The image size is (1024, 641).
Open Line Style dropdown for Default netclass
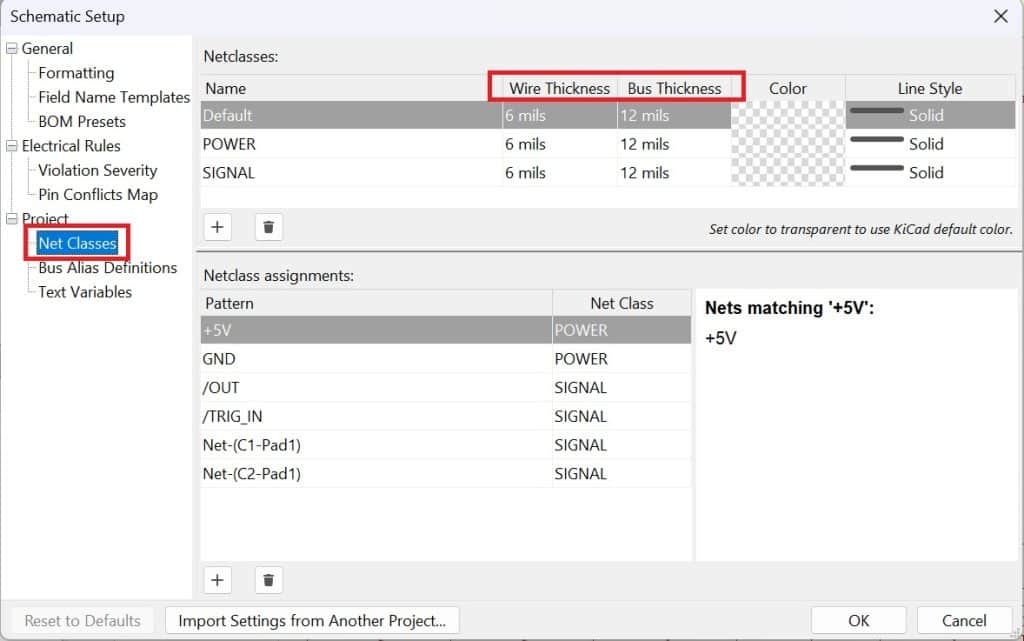(x=930, y=115)
